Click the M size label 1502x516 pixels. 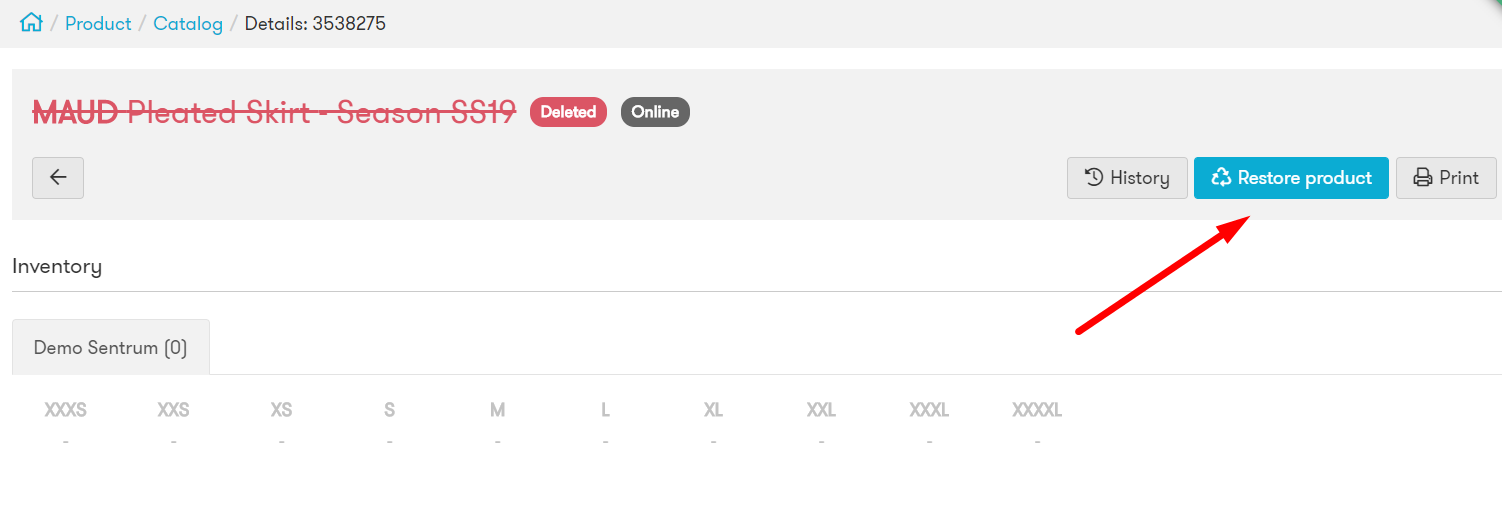pyautogui.click(x=497, y=410)
